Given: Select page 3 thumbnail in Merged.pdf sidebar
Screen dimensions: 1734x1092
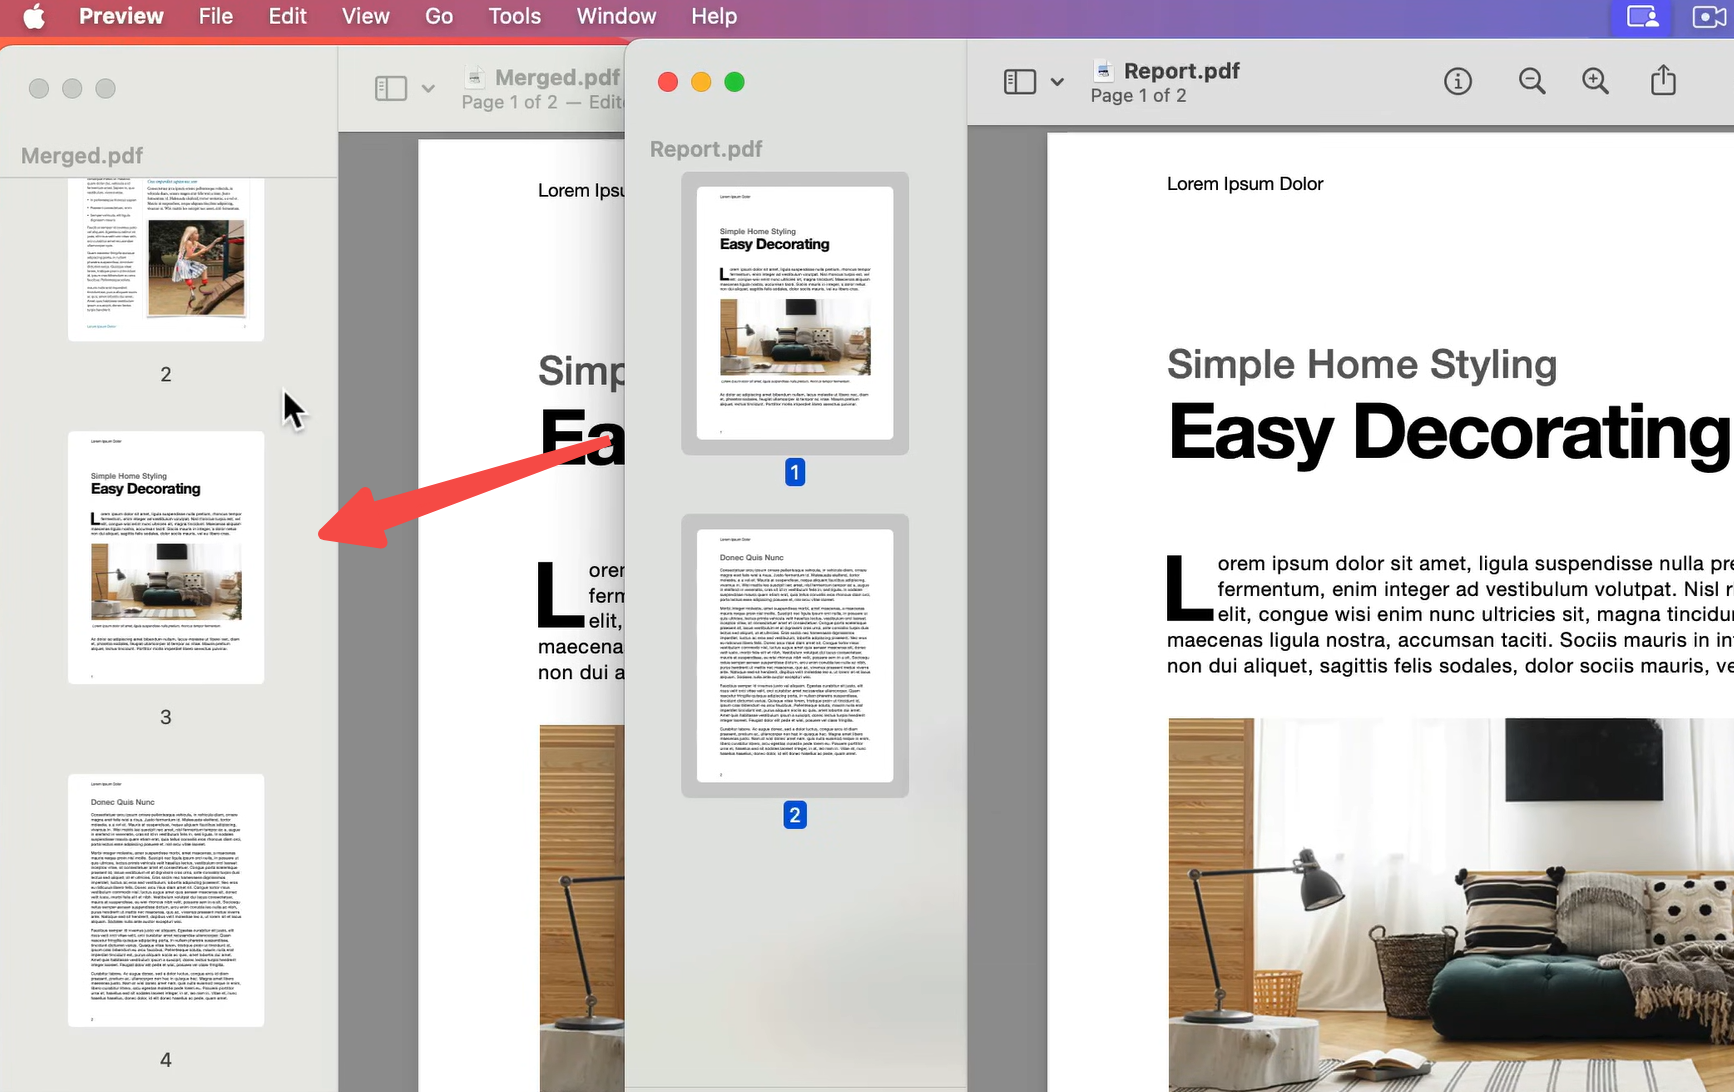Looking at the screenshot, I should (x=166, y=558).
